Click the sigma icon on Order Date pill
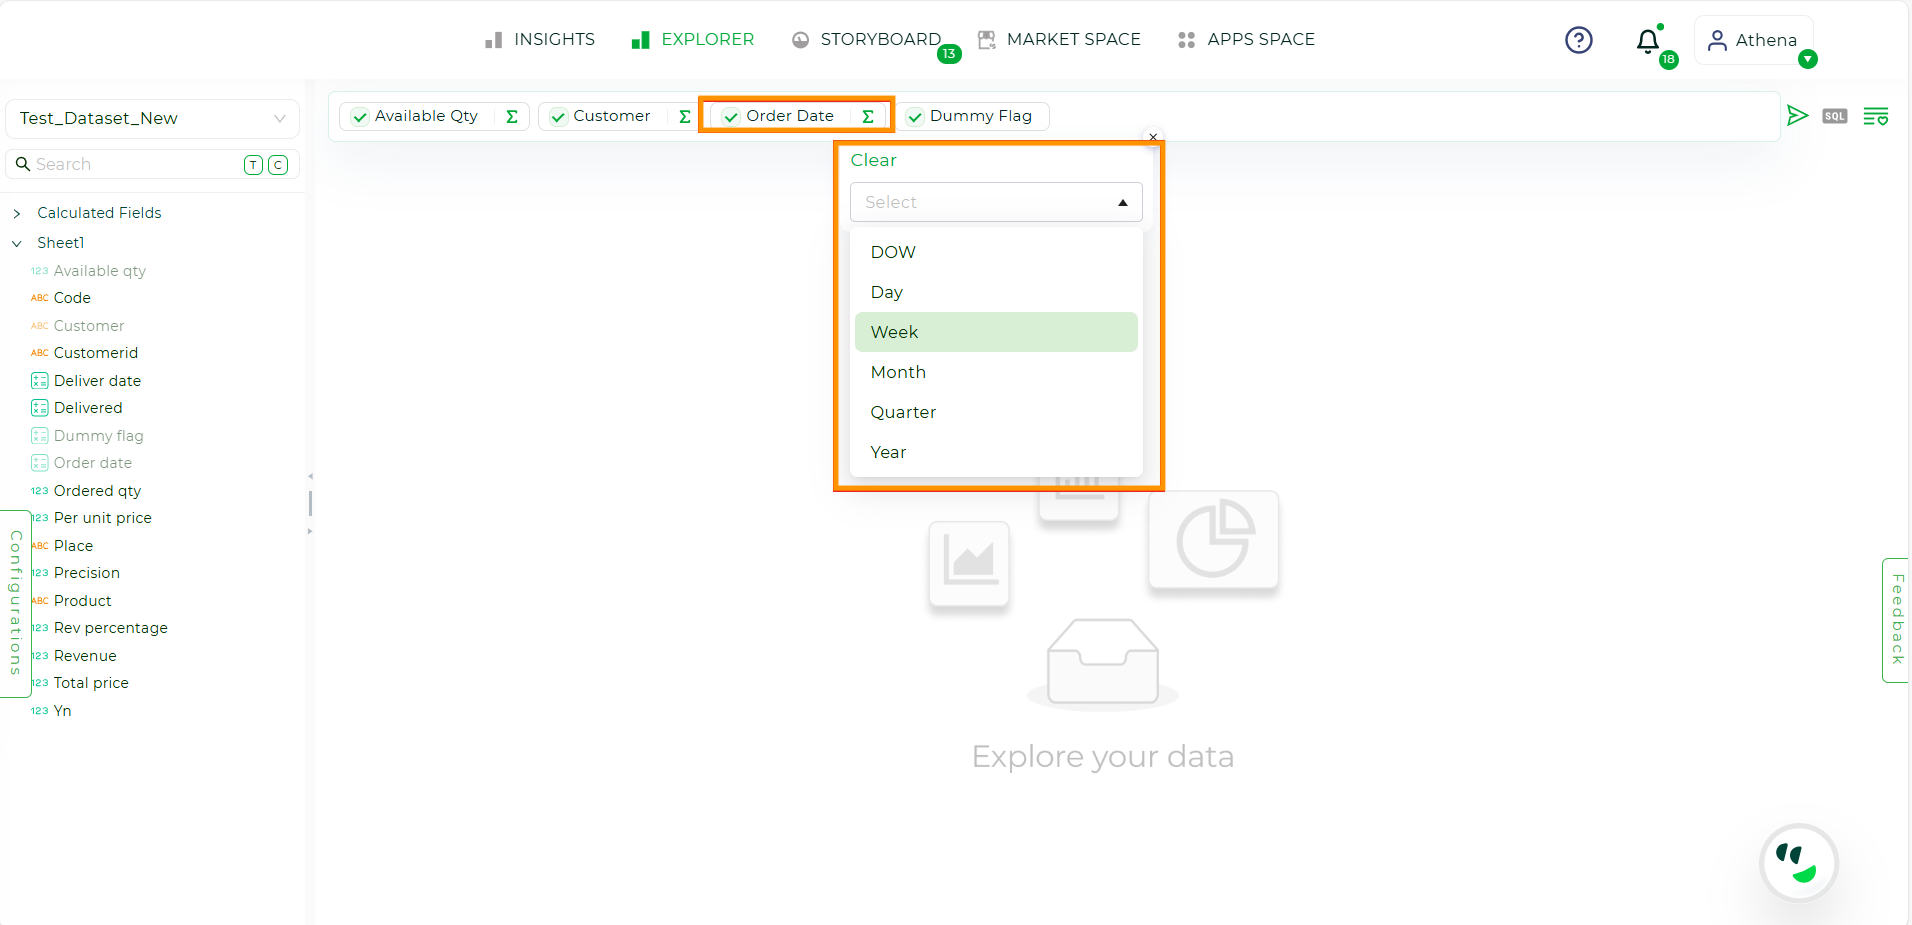The height and width of the screenshot is (925, 1912). coord(868,116)
